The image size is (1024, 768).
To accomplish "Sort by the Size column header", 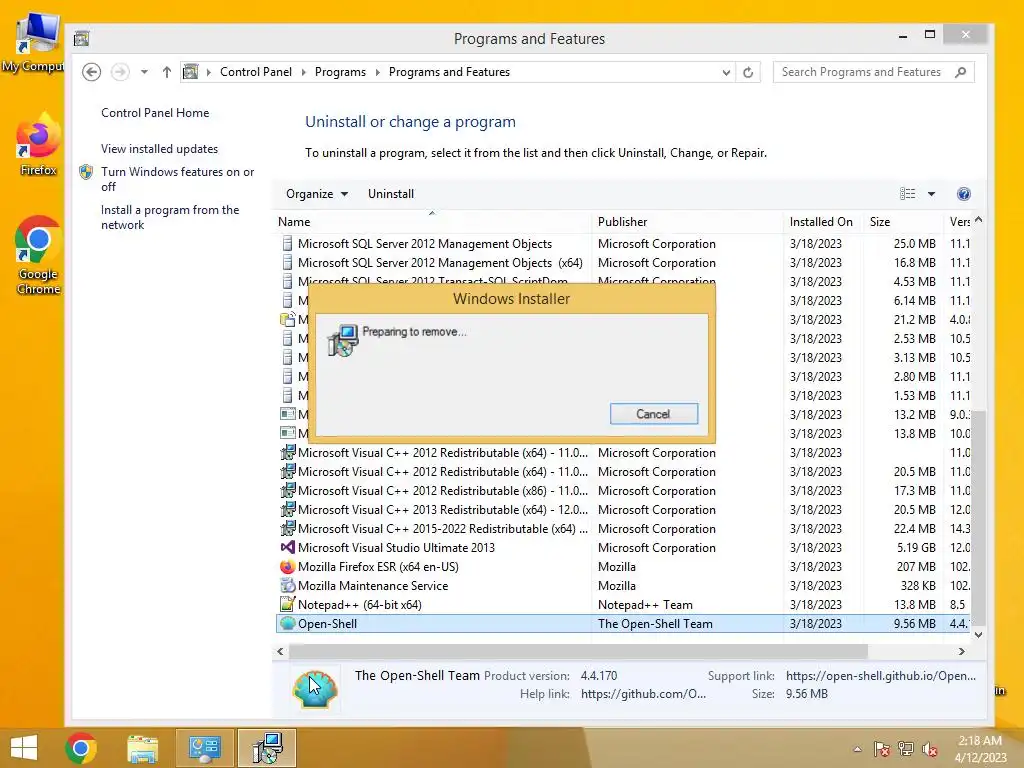I will click(x=904, y=222).
